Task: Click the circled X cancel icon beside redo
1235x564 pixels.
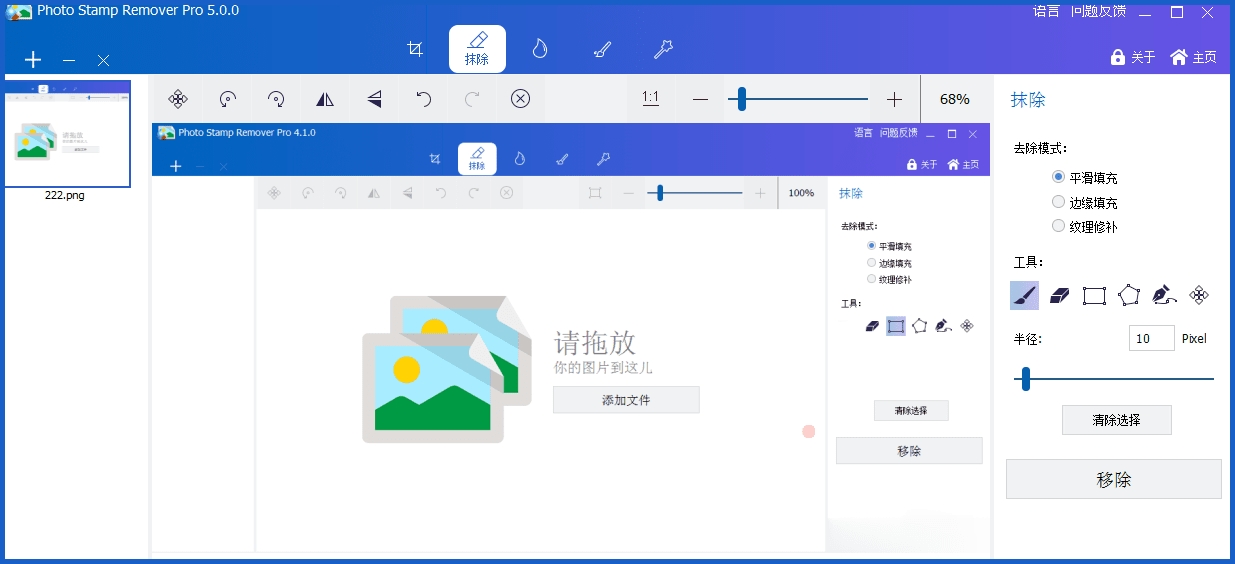Action: [520, 98]
